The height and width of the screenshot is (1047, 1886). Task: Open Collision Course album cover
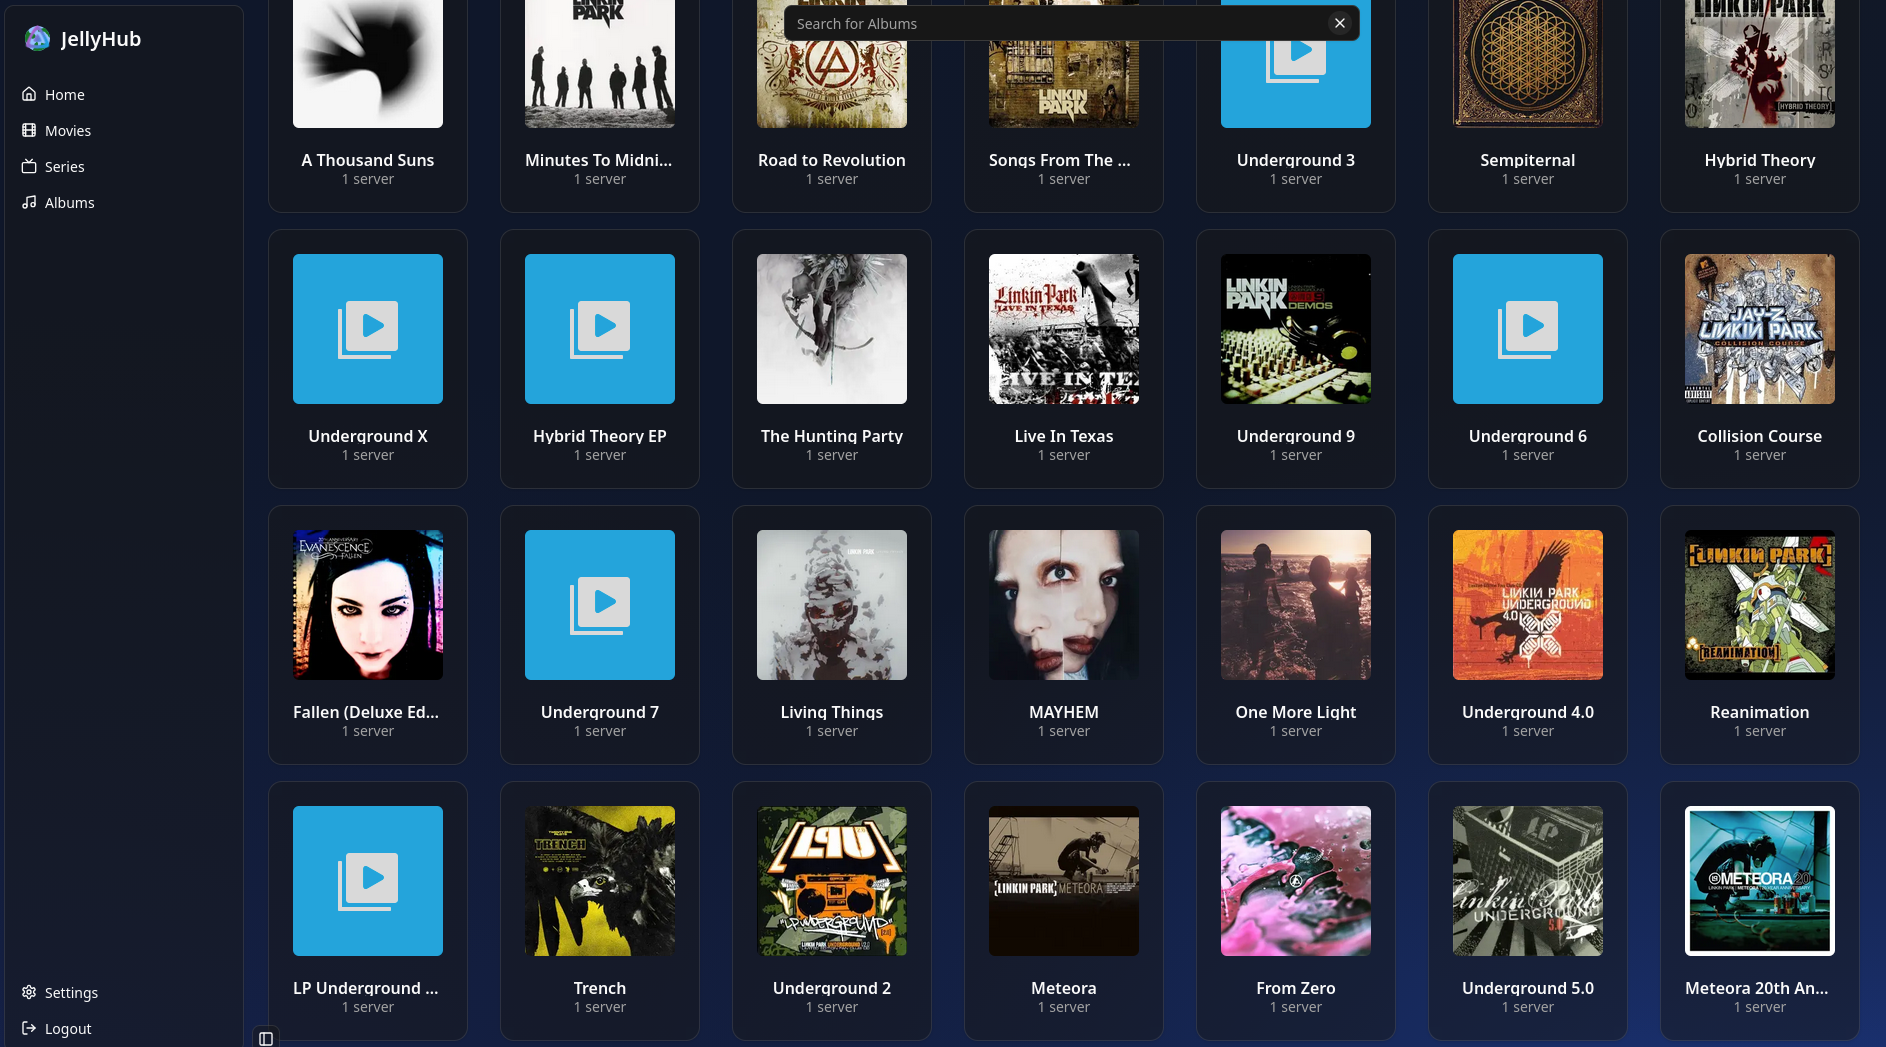point(1760,329)
